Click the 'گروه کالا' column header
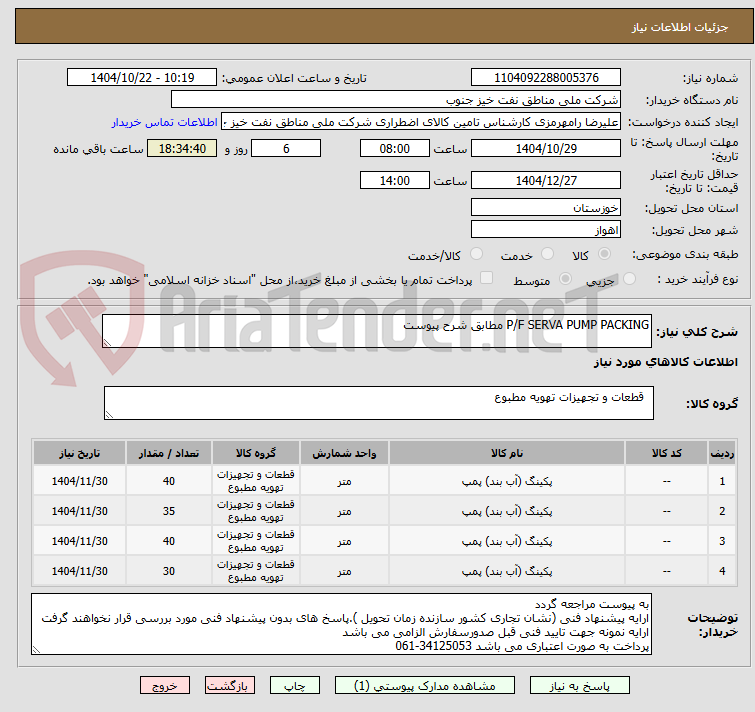The image size is (755, 712). point(256,453)
